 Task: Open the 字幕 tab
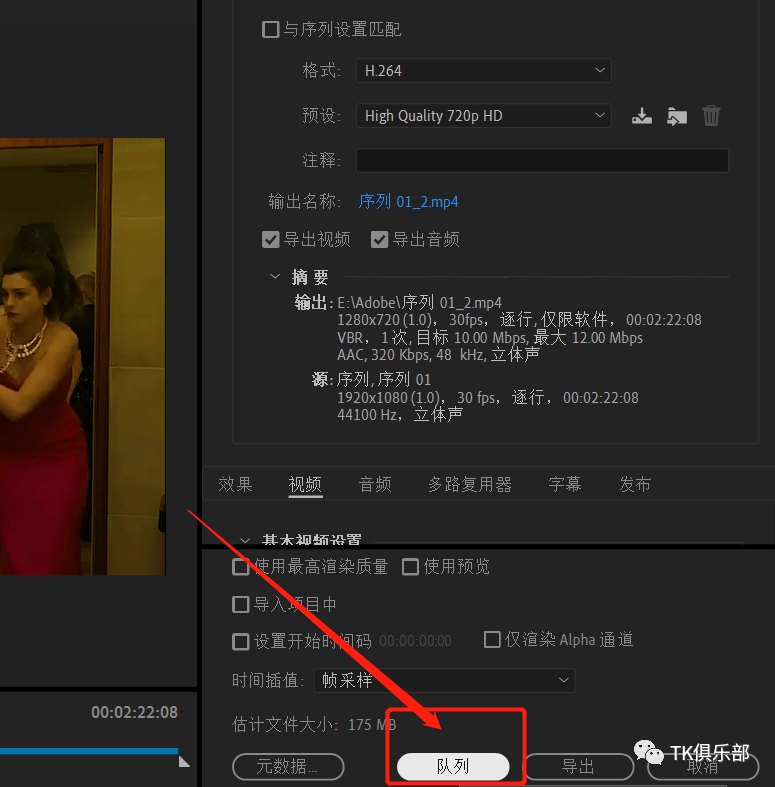click(x=565, y=484)
